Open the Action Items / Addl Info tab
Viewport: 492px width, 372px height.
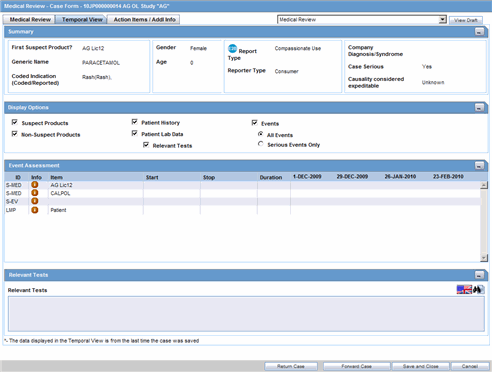click(x=144, y=20)
